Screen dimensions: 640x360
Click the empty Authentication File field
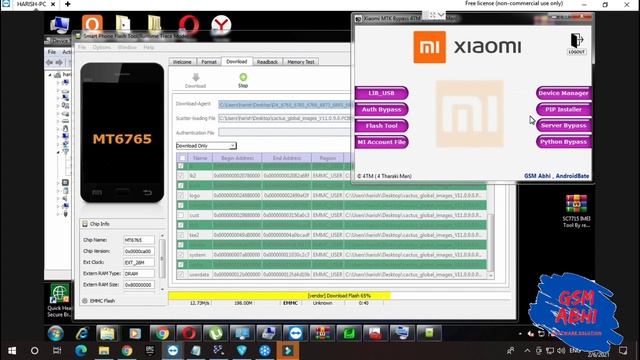tap(285, 132)
